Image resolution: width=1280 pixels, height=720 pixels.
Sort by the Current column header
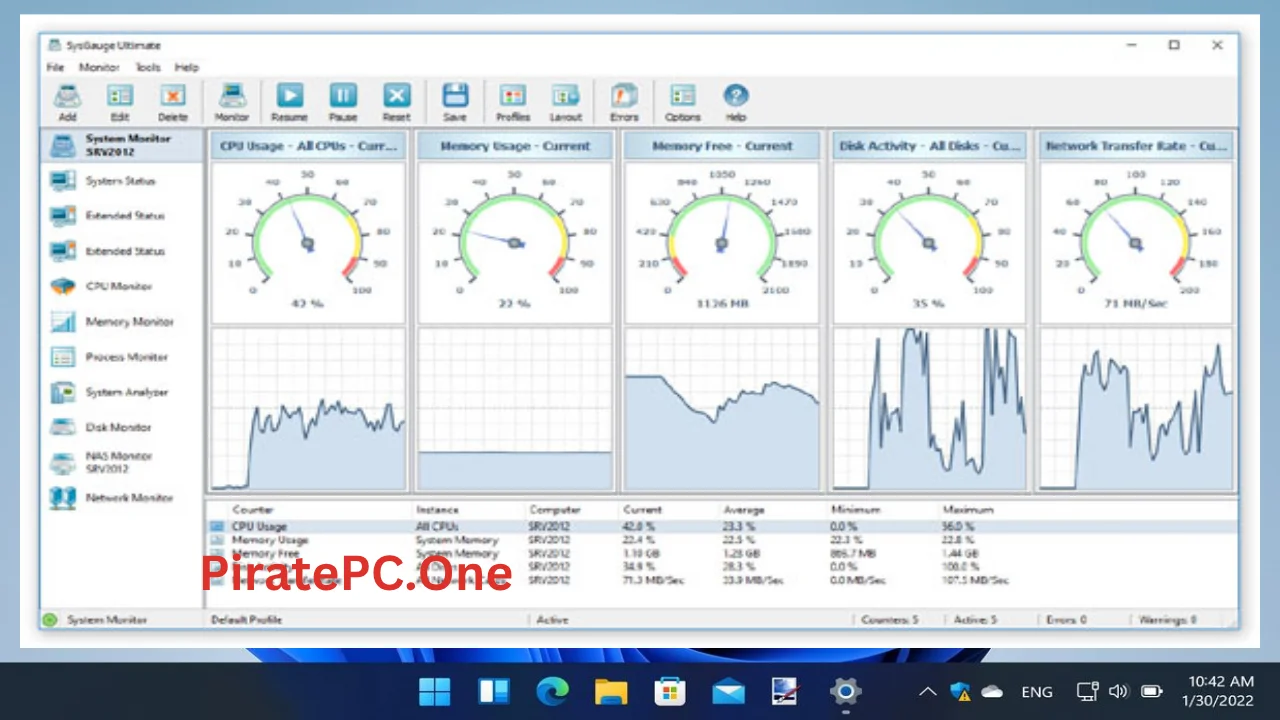tap(642, 510)
